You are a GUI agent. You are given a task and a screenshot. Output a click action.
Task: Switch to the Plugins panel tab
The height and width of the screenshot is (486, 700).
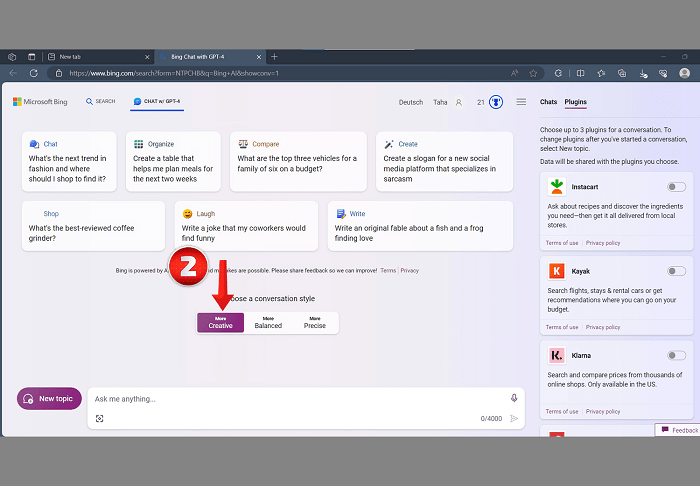pos(575,102)
